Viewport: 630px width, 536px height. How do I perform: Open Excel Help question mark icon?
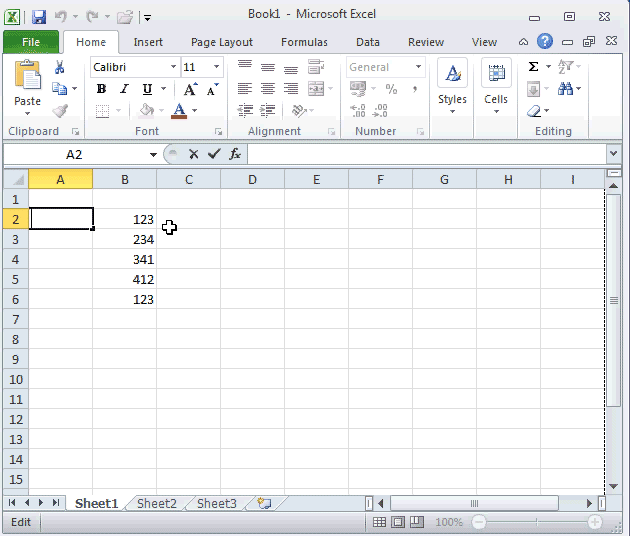click(x=545, y=42)
